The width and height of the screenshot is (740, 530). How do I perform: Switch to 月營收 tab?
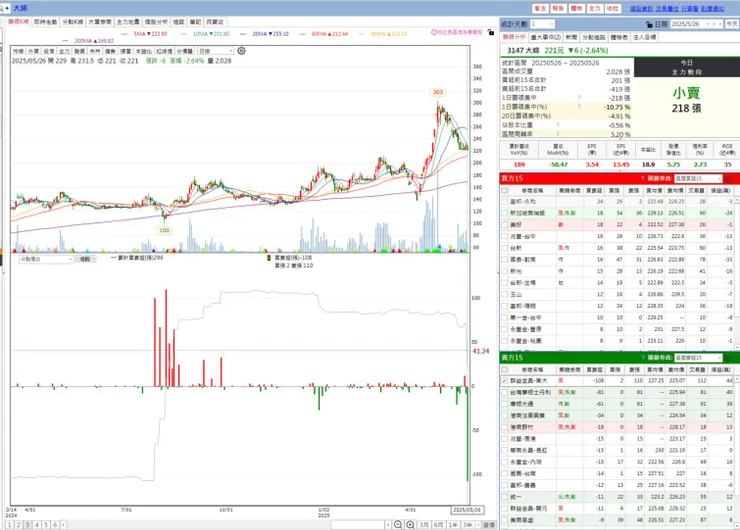215,22
